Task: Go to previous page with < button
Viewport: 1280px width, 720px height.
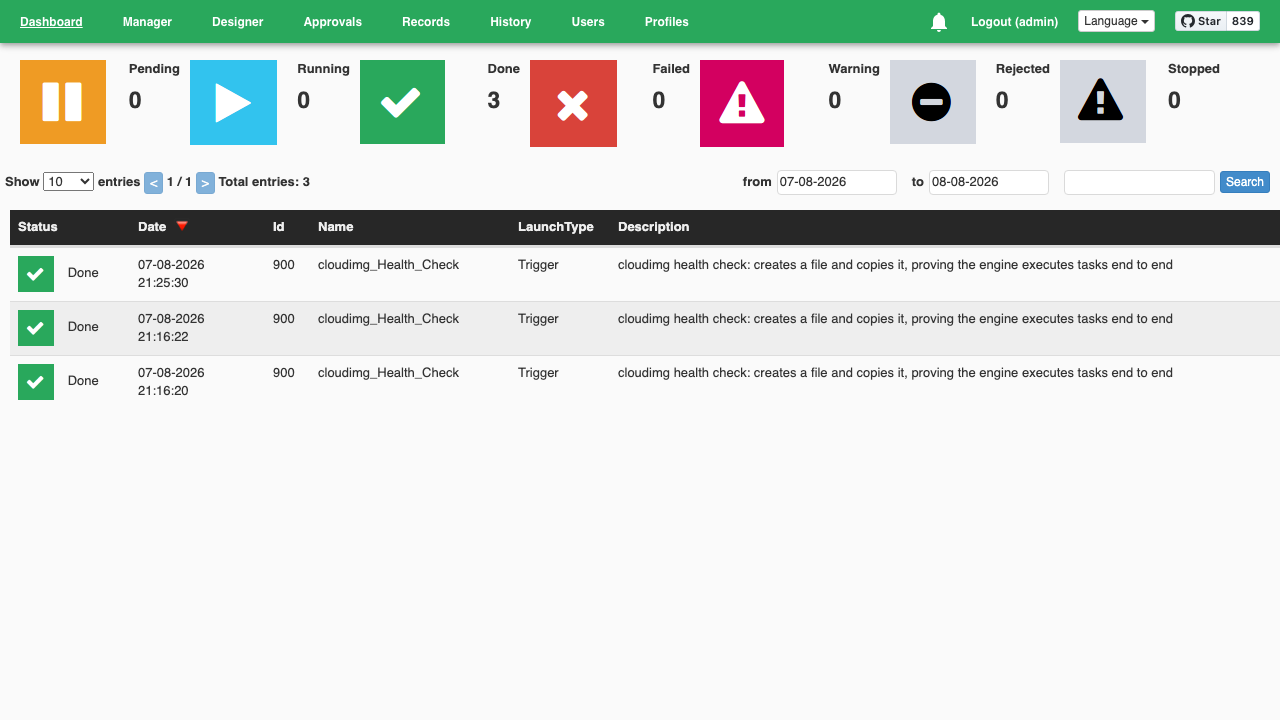Action: point(153,183)
